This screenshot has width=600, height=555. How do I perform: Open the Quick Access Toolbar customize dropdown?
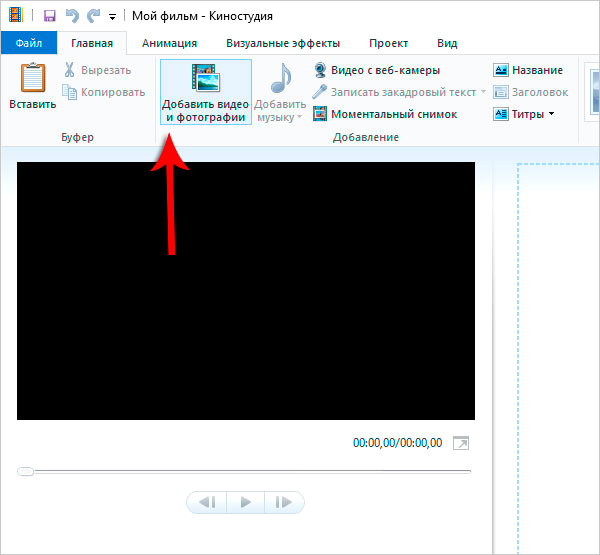coord(112,16)
